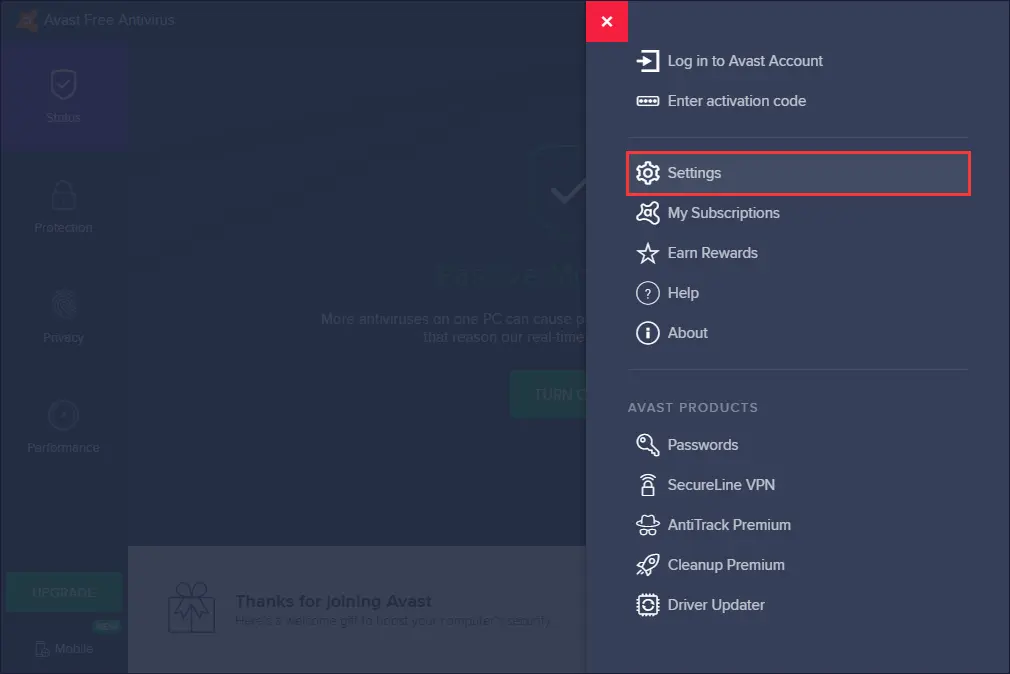Click the Thanks for joining Avast banner text

tap(333, 601)
